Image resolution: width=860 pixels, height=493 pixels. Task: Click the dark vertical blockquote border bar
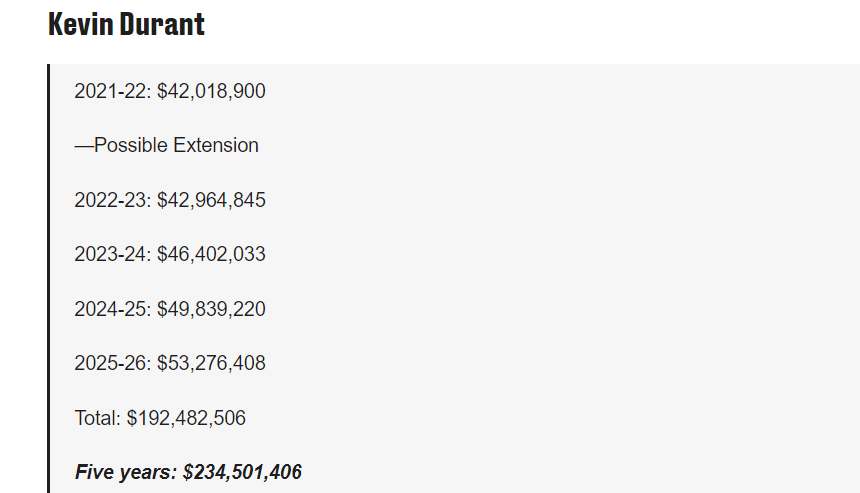(x=48, y=278)
